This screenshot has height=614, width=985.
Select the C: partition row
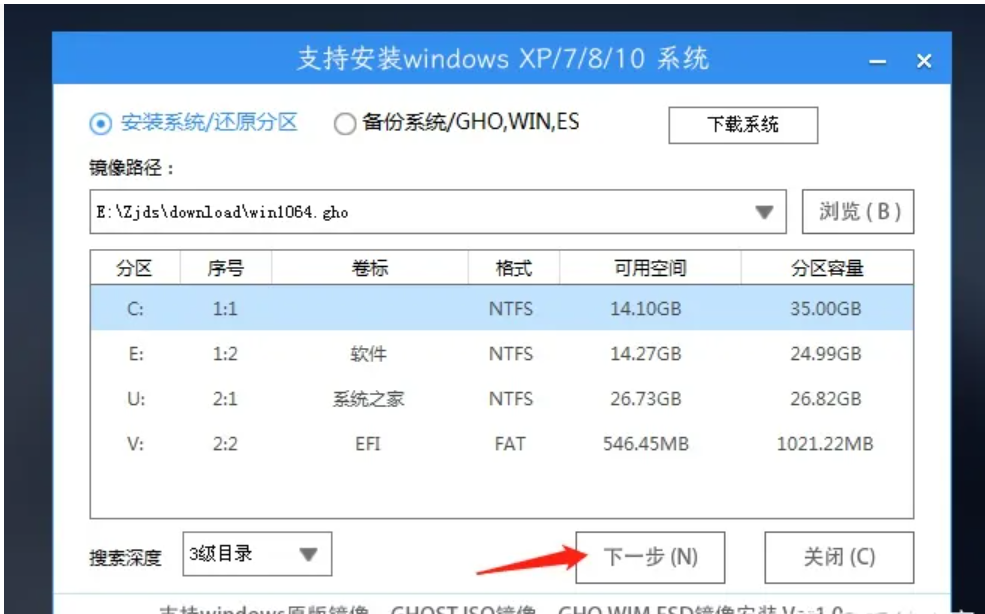click(500, 309)
